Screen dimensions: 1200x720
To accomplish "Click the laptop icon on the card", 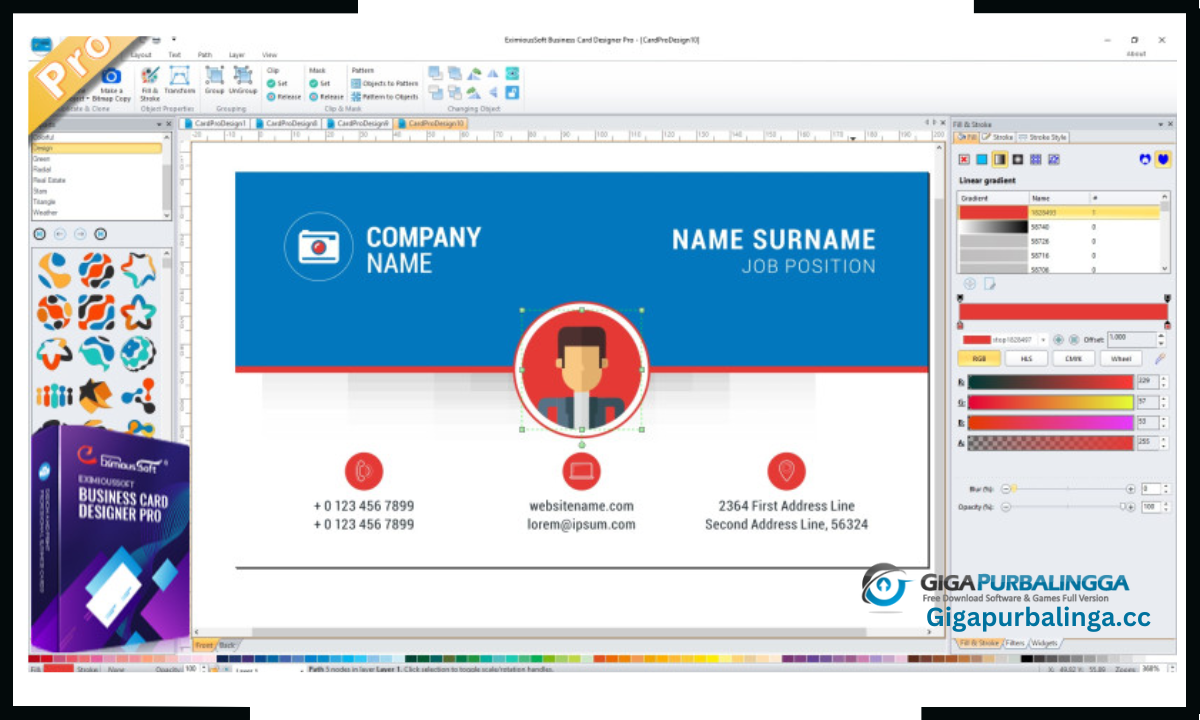I will tap(581, 471).
